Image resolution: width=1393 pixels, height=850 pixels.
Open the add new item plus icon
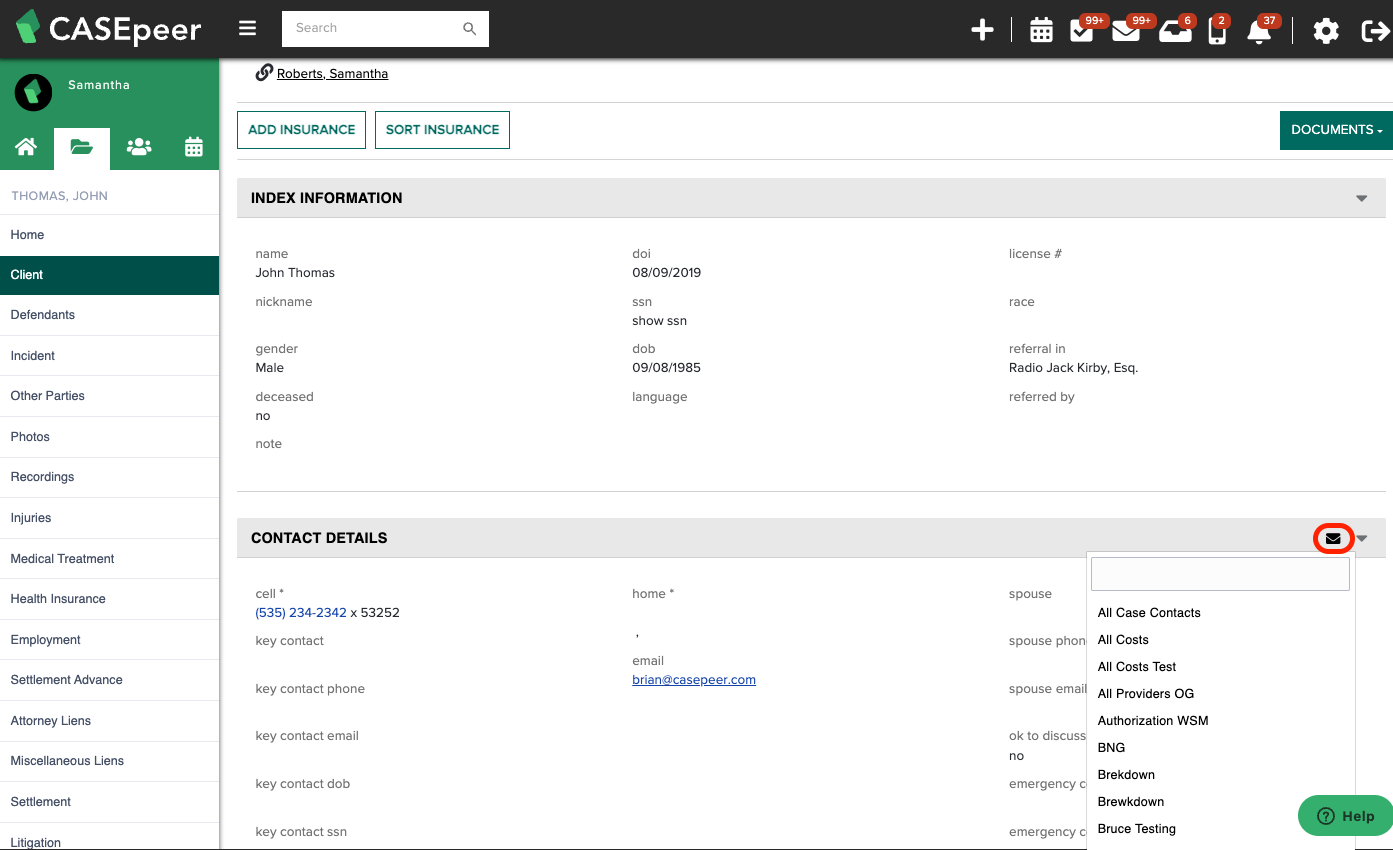982,29
